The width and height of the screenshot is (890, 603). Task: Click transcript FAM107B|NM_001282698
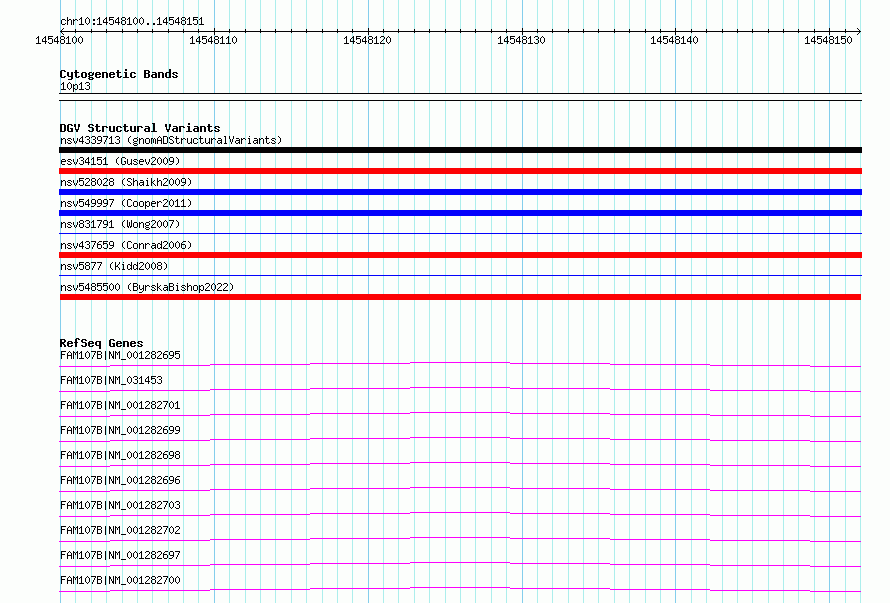[x=120, y=455]
